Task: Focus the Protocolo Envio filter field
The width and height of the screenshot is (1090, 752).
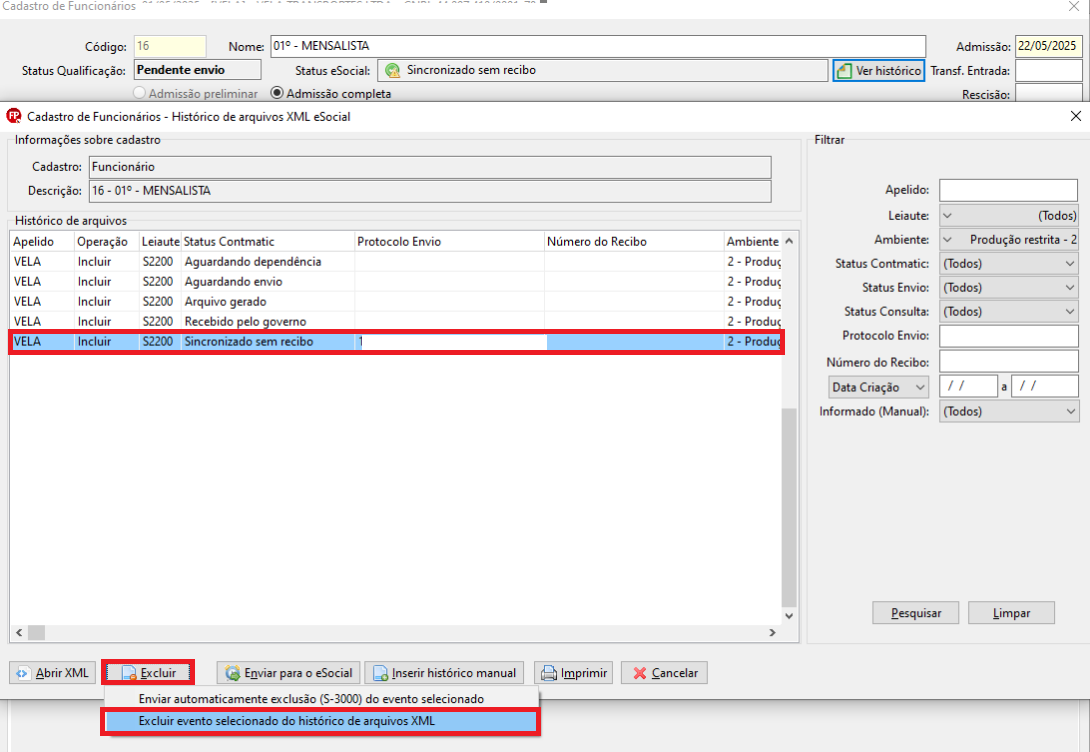Action: pos(1009,336)
